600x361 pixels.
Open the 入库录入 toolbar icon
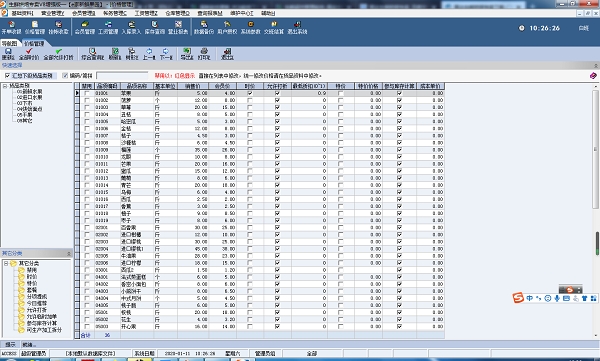[131, 28]
